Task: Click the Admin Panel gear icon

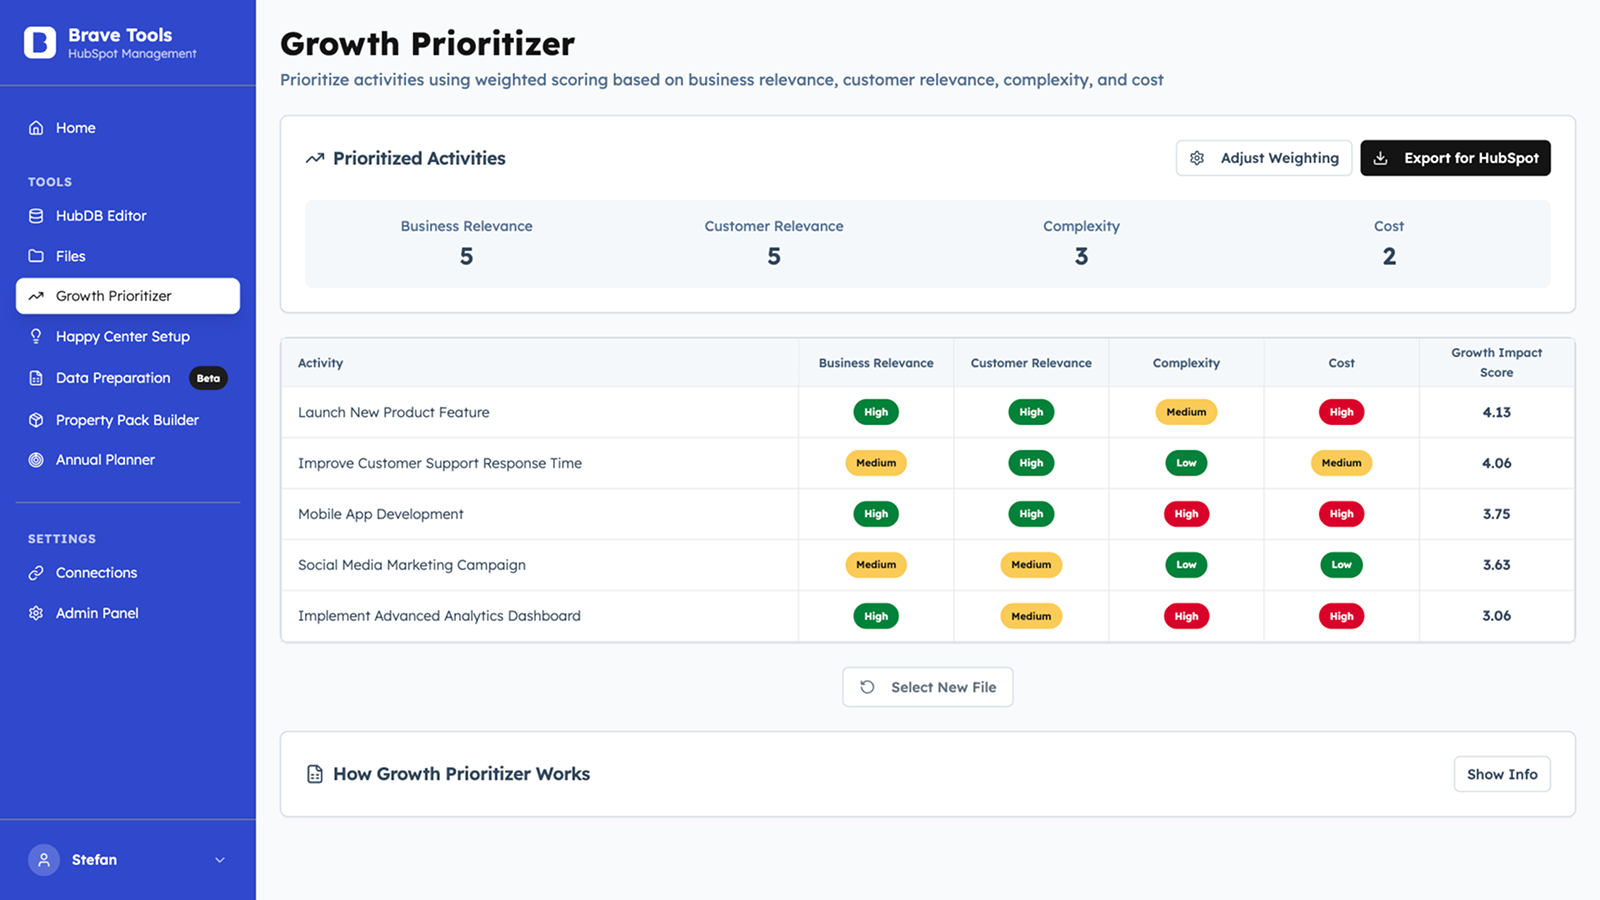Action: (x=36, y=612)
